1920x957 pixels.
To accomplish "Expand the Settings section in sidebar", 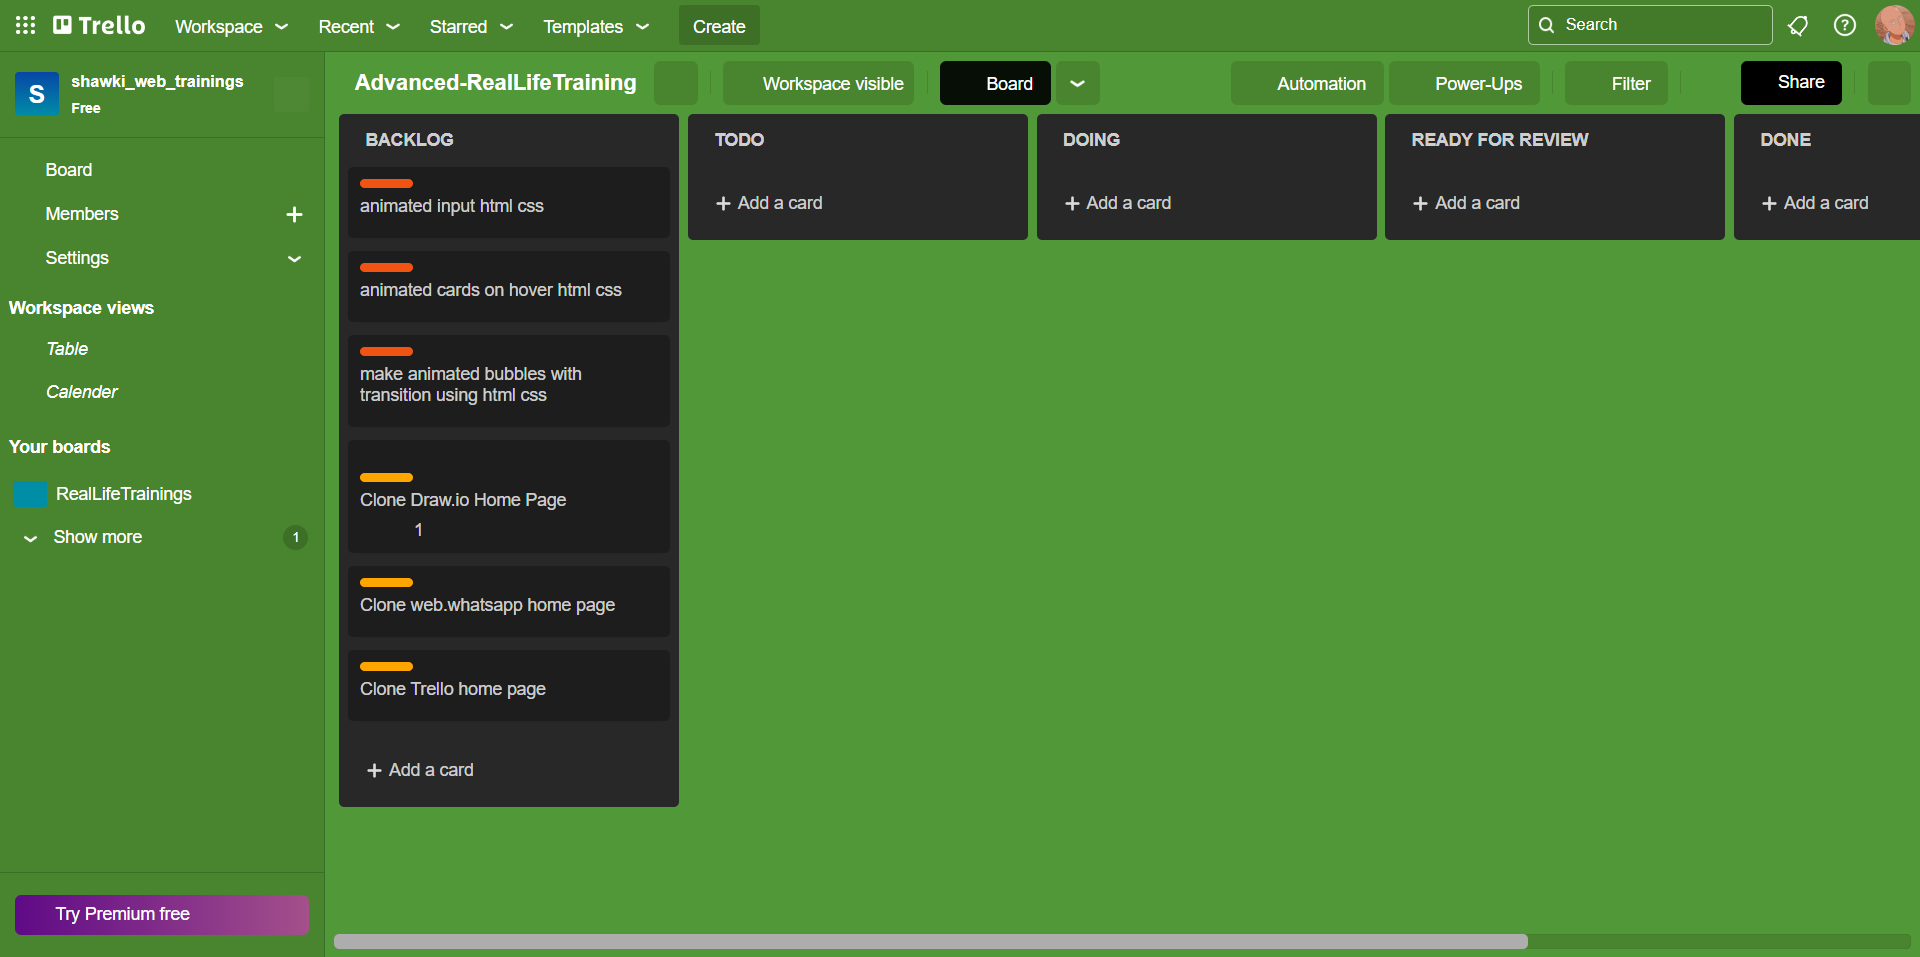I will click(x=294, y=258).
